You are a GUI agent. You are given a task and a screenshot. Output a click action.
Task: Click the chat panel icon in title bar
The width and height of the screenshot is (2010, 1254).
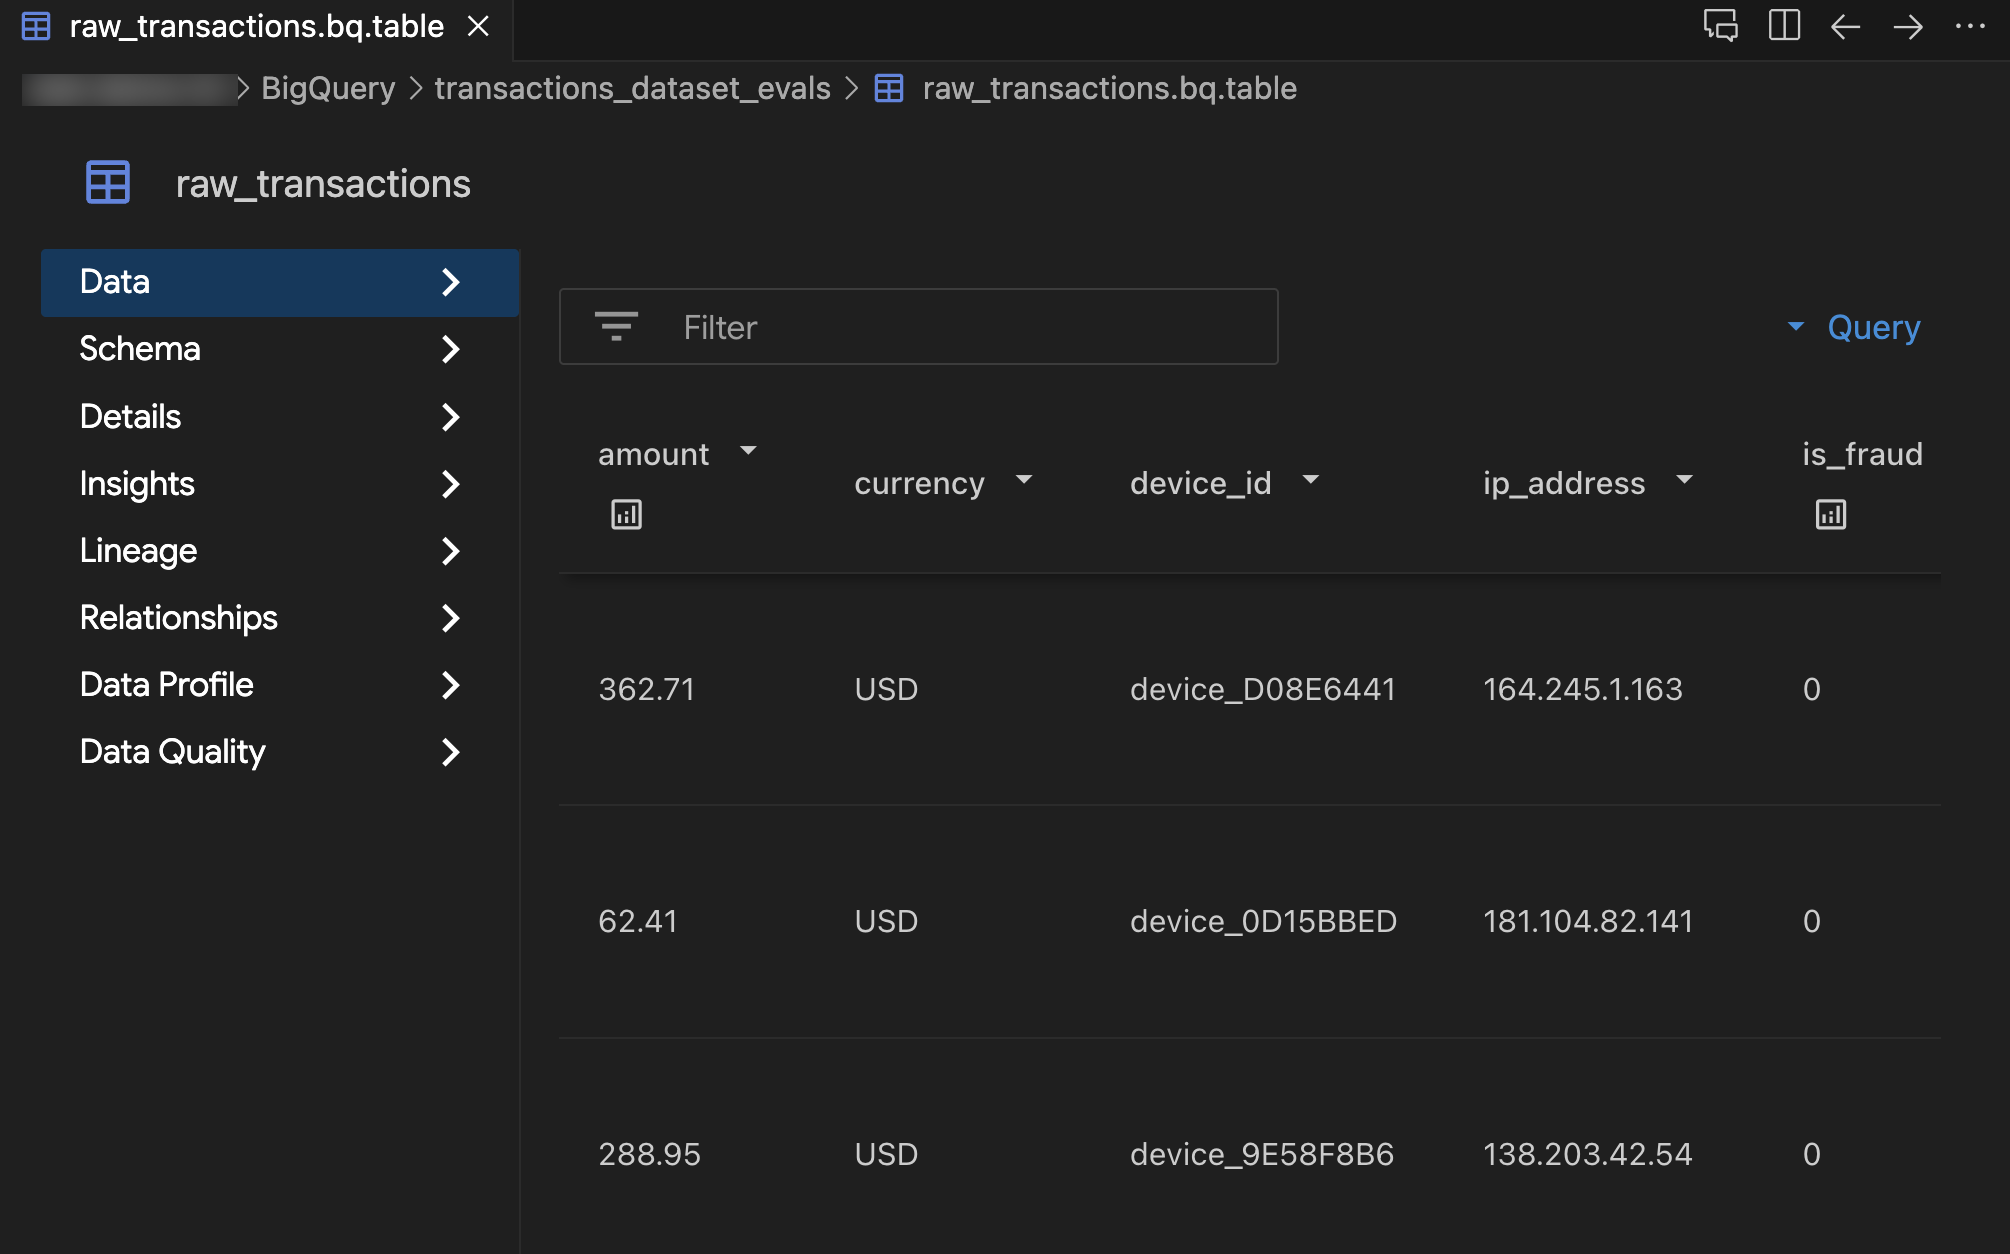coord(1721,26)
